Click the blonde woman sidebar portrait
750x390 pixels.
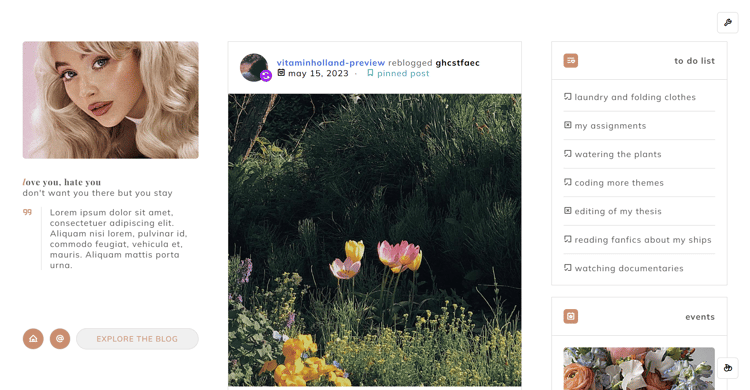(x=110, y=100)
